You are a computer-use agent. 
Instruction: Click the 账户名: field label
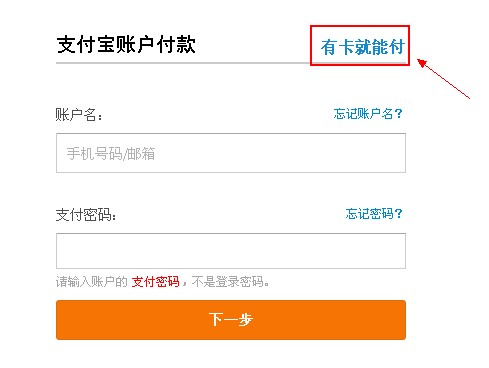(x=79, y=115)
